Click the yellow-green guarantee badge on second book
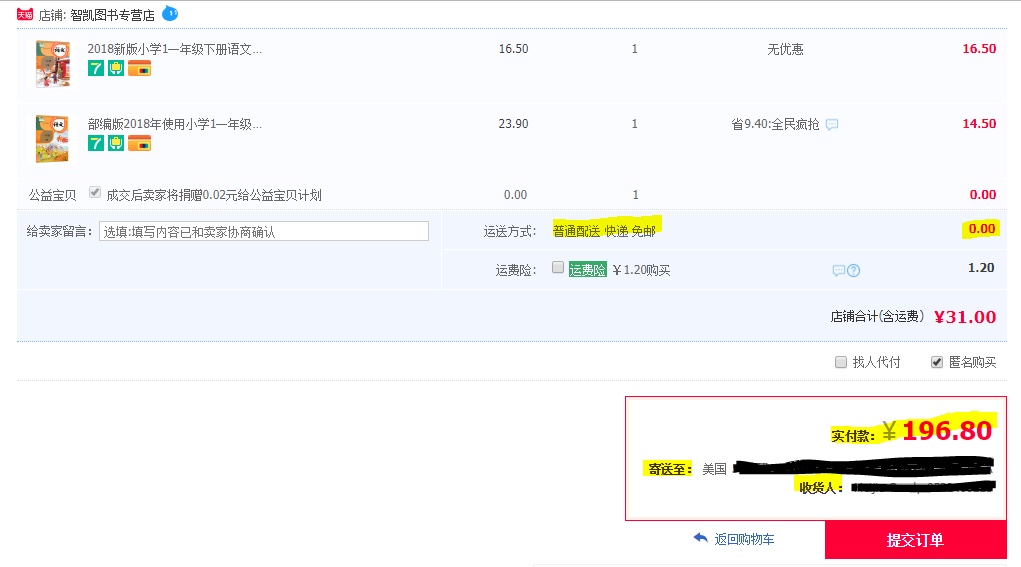Screen dimensions: 1021x567 (x=116, y=143)
